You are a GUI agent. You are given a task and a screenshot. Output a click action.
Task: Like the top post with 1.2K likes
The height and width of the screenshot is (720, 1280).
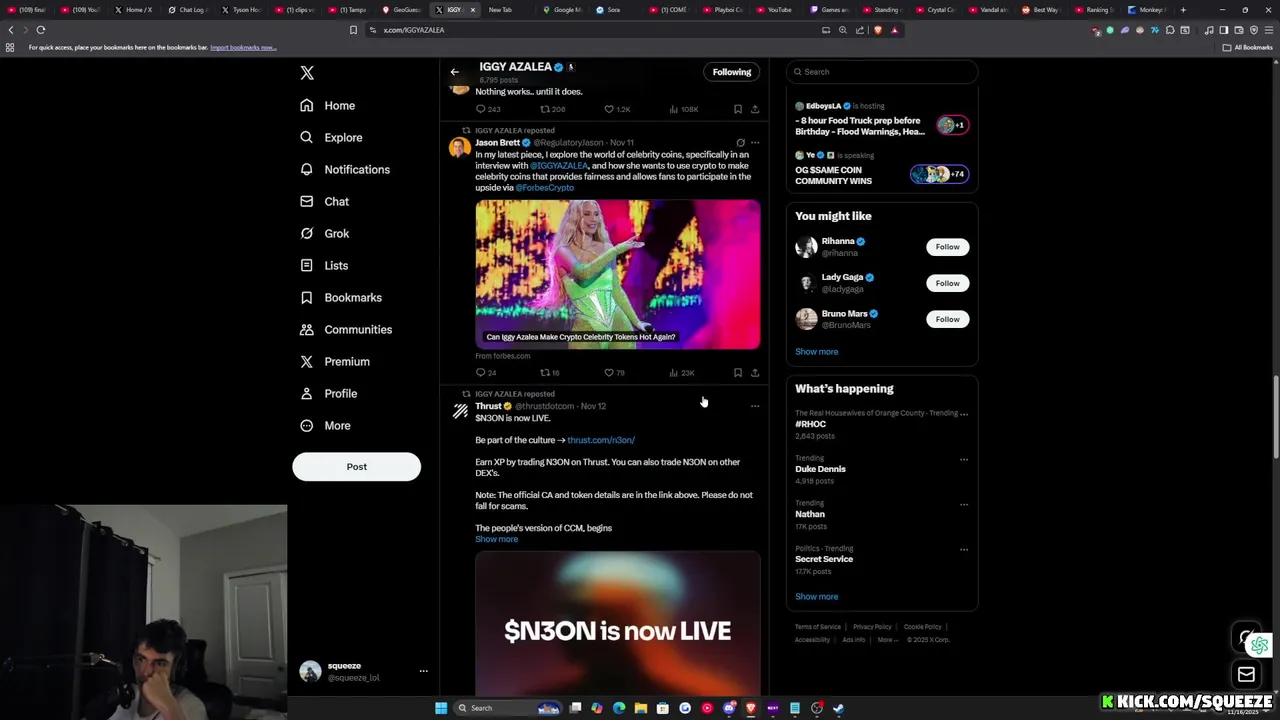click(x=617, y=109)
